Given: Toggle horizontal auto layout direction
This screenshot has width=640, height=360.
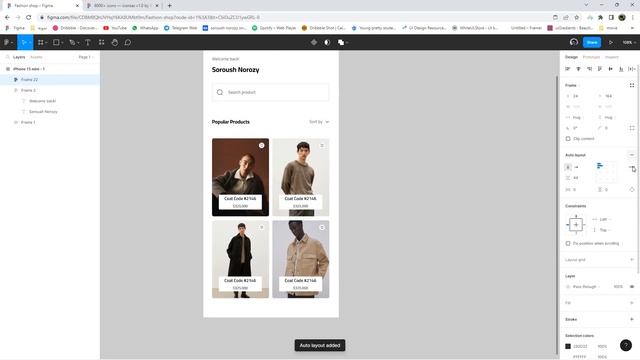Looking at the screenshot, I should point(577,167).
